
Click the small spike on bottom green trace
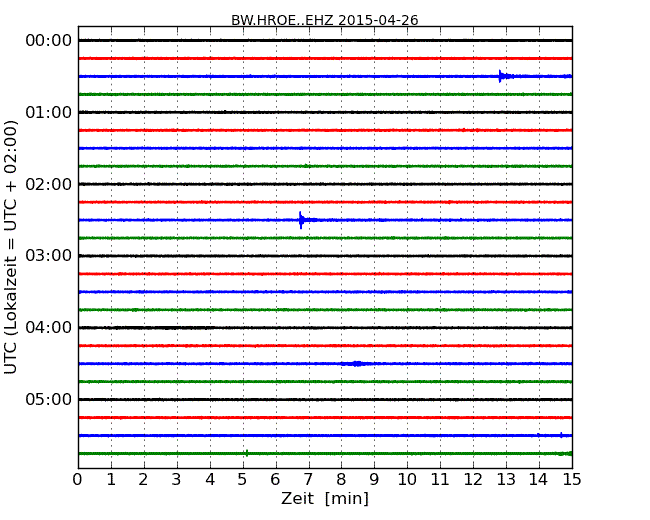click(247, 453)
